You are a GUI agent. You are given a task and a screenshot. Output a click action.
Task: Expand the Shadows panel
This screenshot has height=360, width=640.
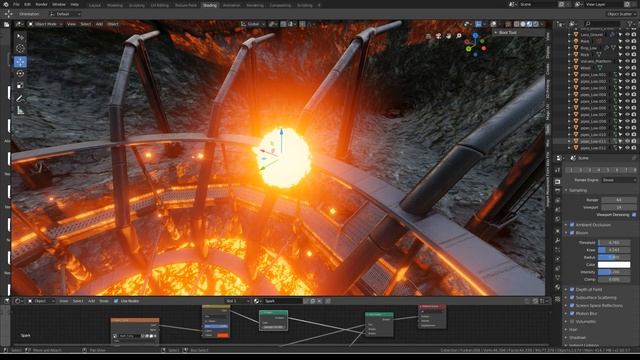(x=566, y=338)
